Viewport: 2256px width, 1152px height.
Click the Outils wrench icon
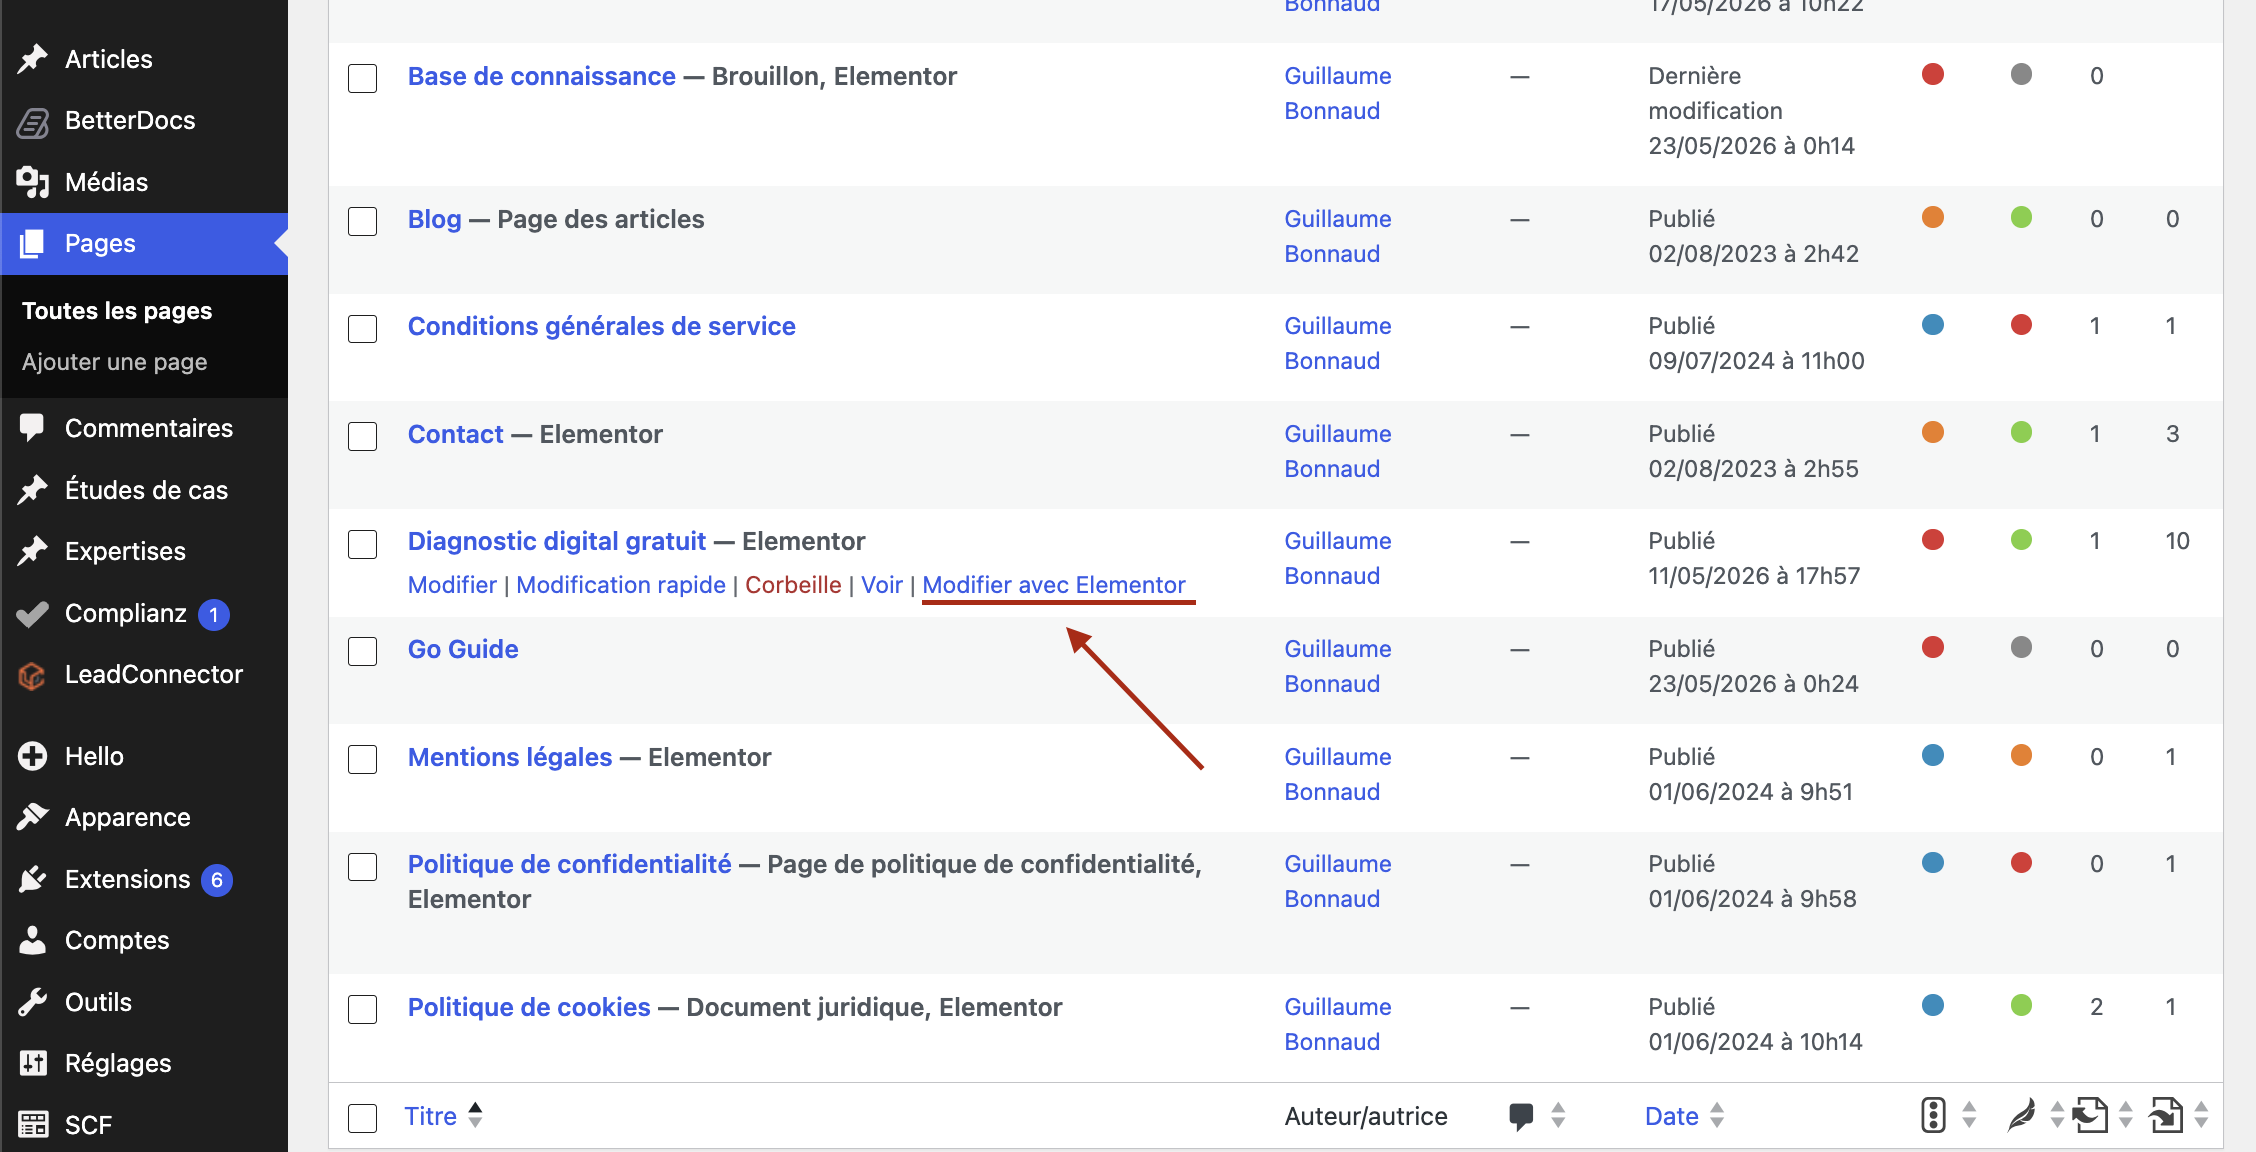coord(32,1002)
